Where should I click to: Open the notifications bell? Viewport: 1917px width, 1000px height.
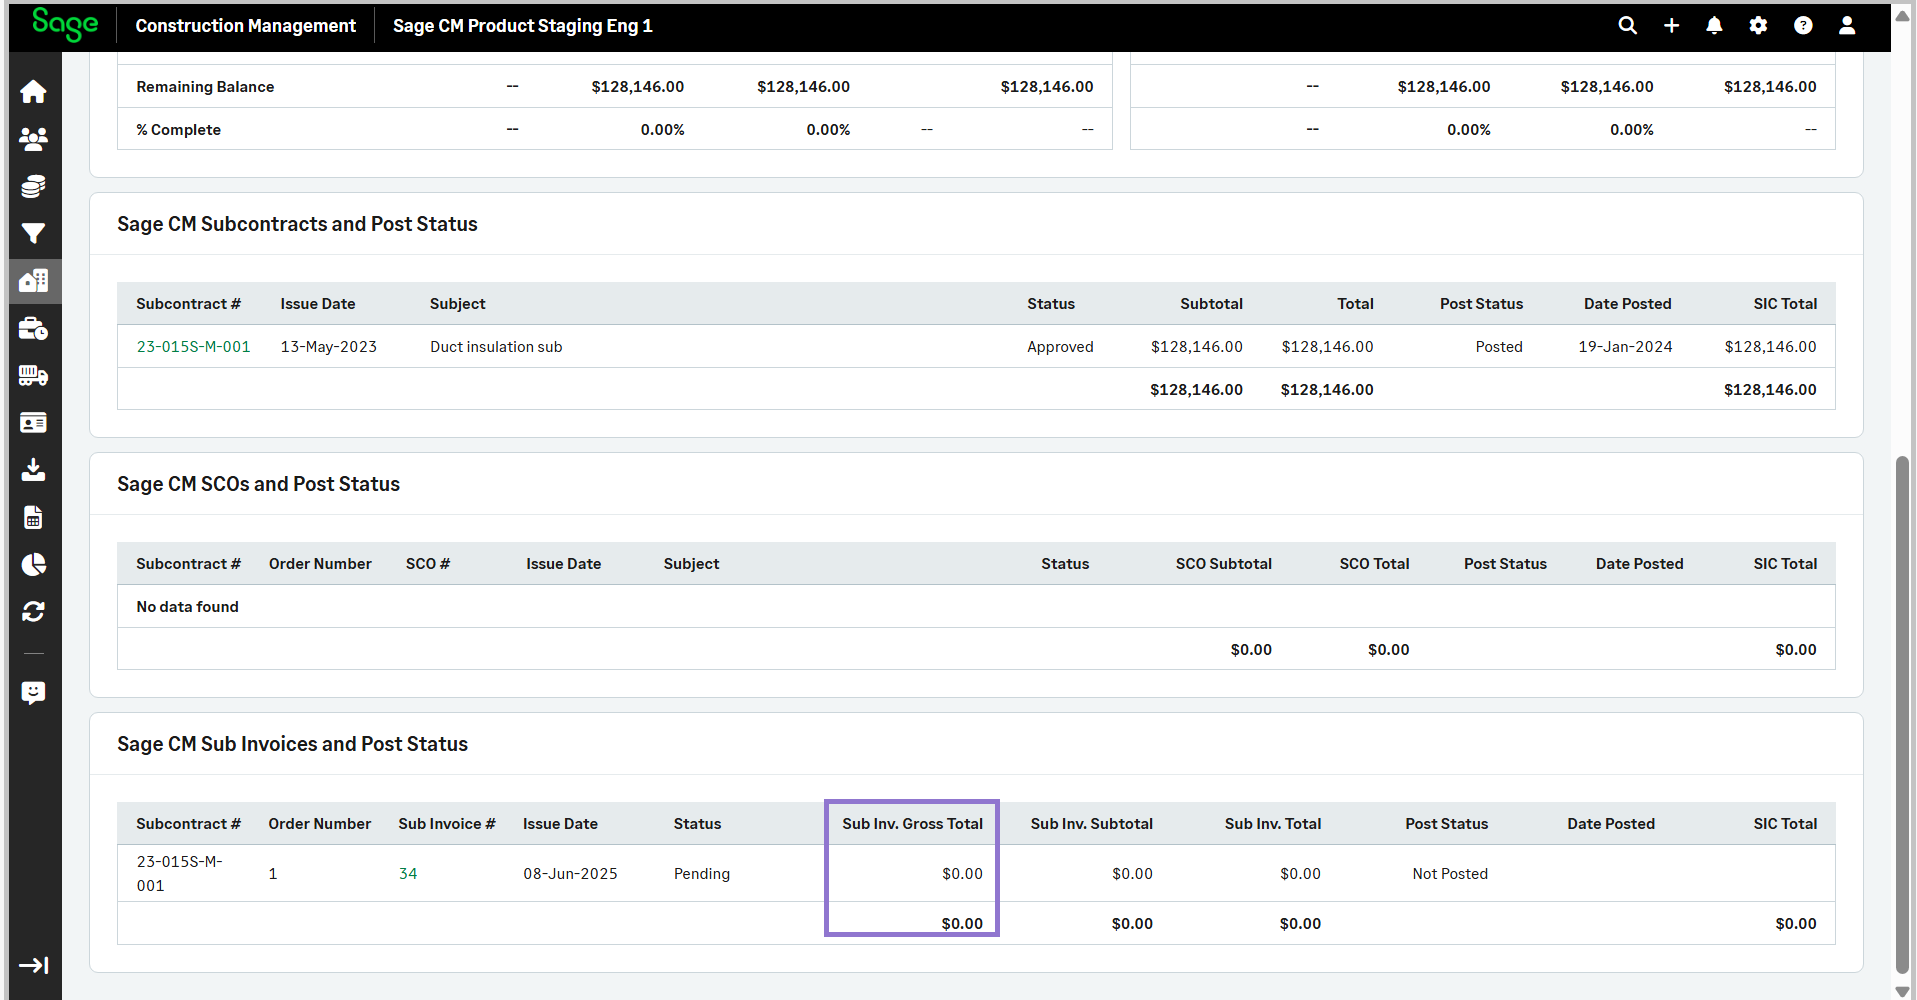coord(1714,26)
